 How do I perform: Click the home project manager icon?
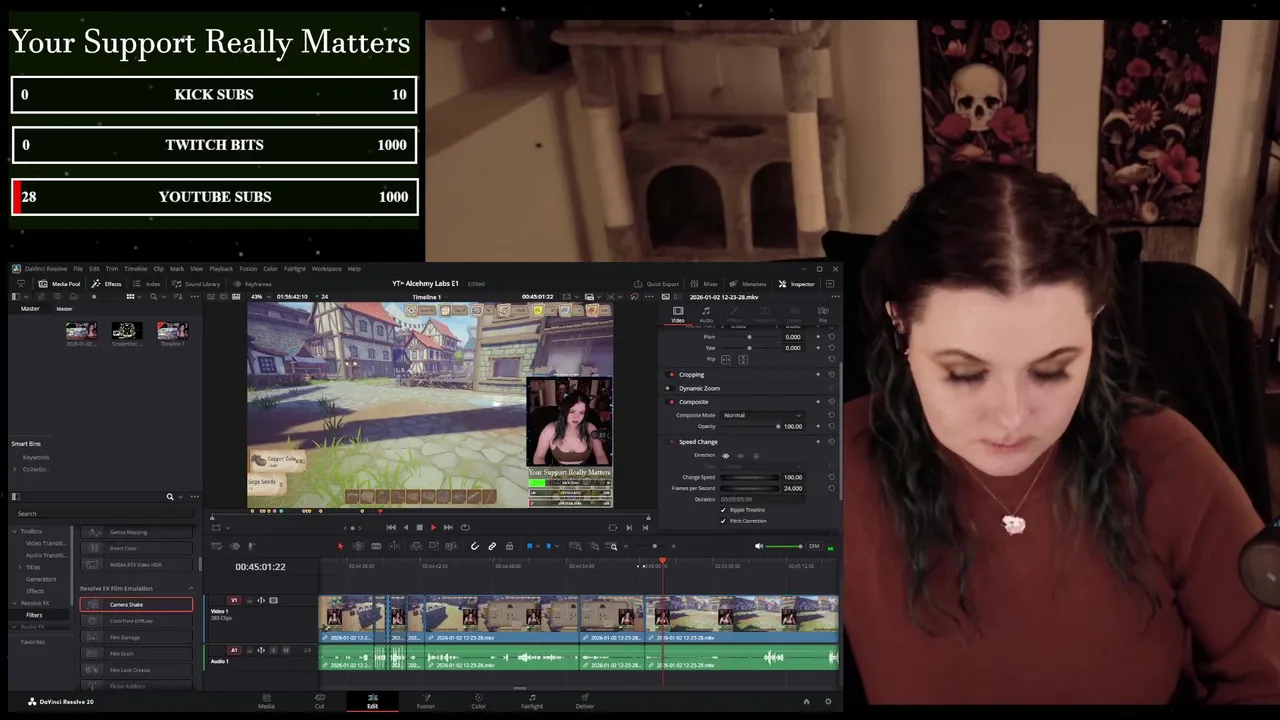[807, 701]
